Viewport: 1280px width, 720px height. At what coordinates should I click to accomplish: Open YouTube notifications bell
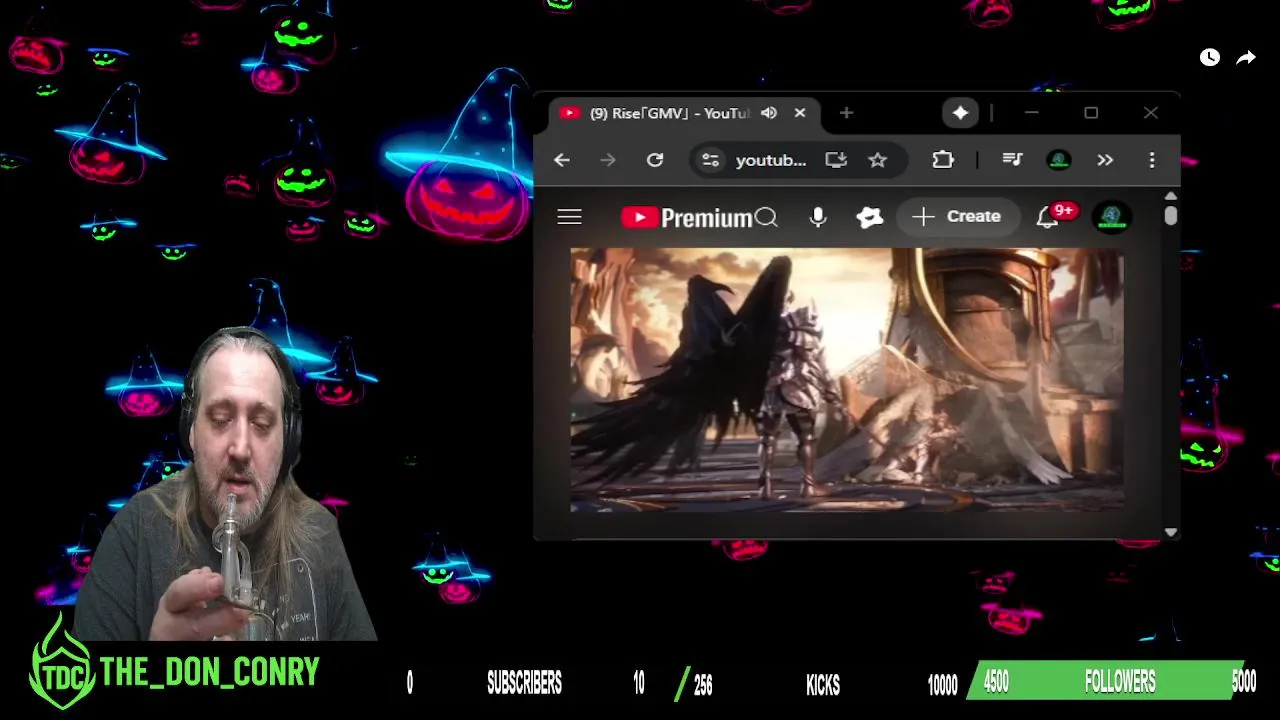click(1047, 217)
